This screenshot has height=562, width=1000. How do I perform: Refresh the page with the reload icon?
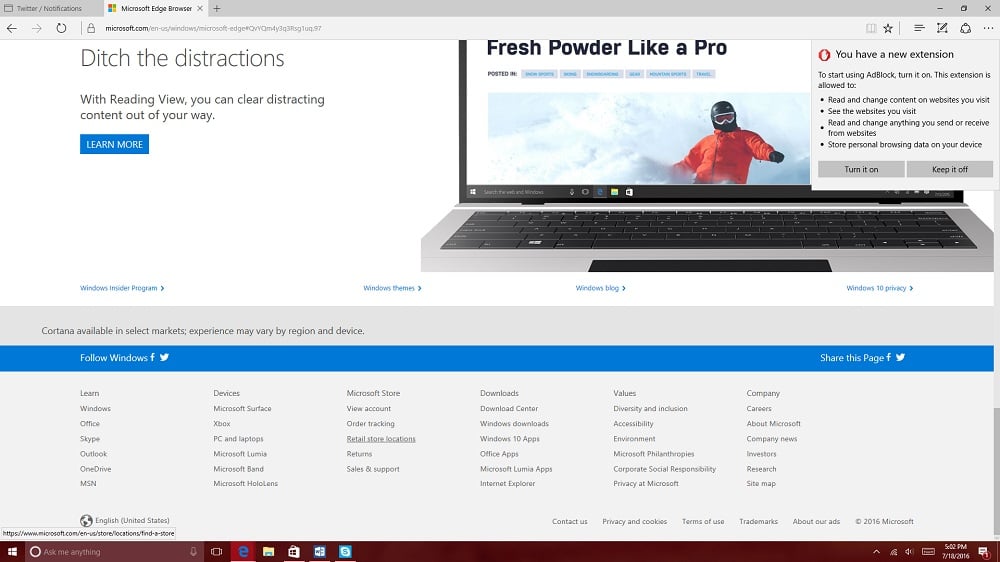(x=61, y=28)
